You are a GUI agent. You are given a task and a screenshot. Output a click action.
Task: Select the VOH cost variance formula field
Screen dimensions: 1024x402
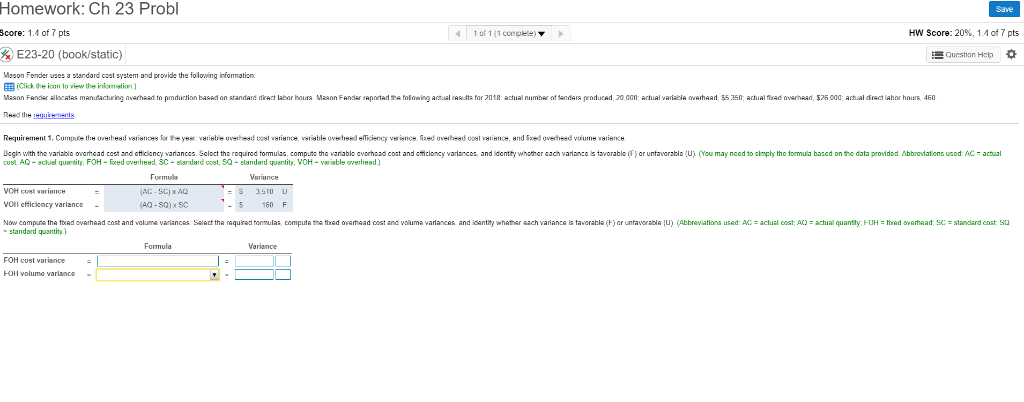coord(165,191)
